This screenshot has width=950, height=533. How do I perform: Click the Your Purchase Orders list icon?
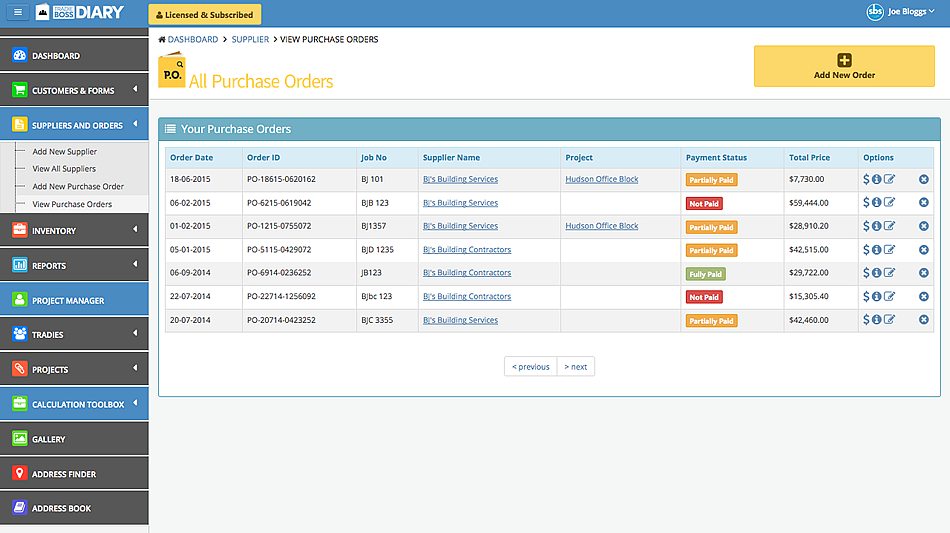(170, 129)
